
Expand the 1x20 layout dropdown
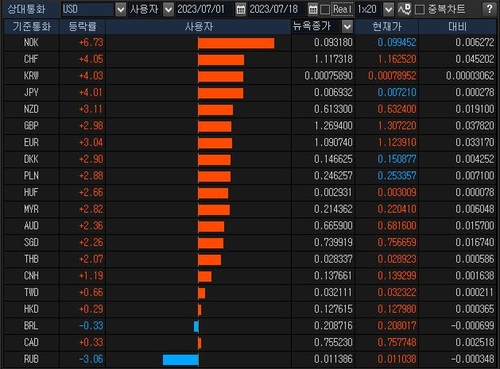pos(388,9)
